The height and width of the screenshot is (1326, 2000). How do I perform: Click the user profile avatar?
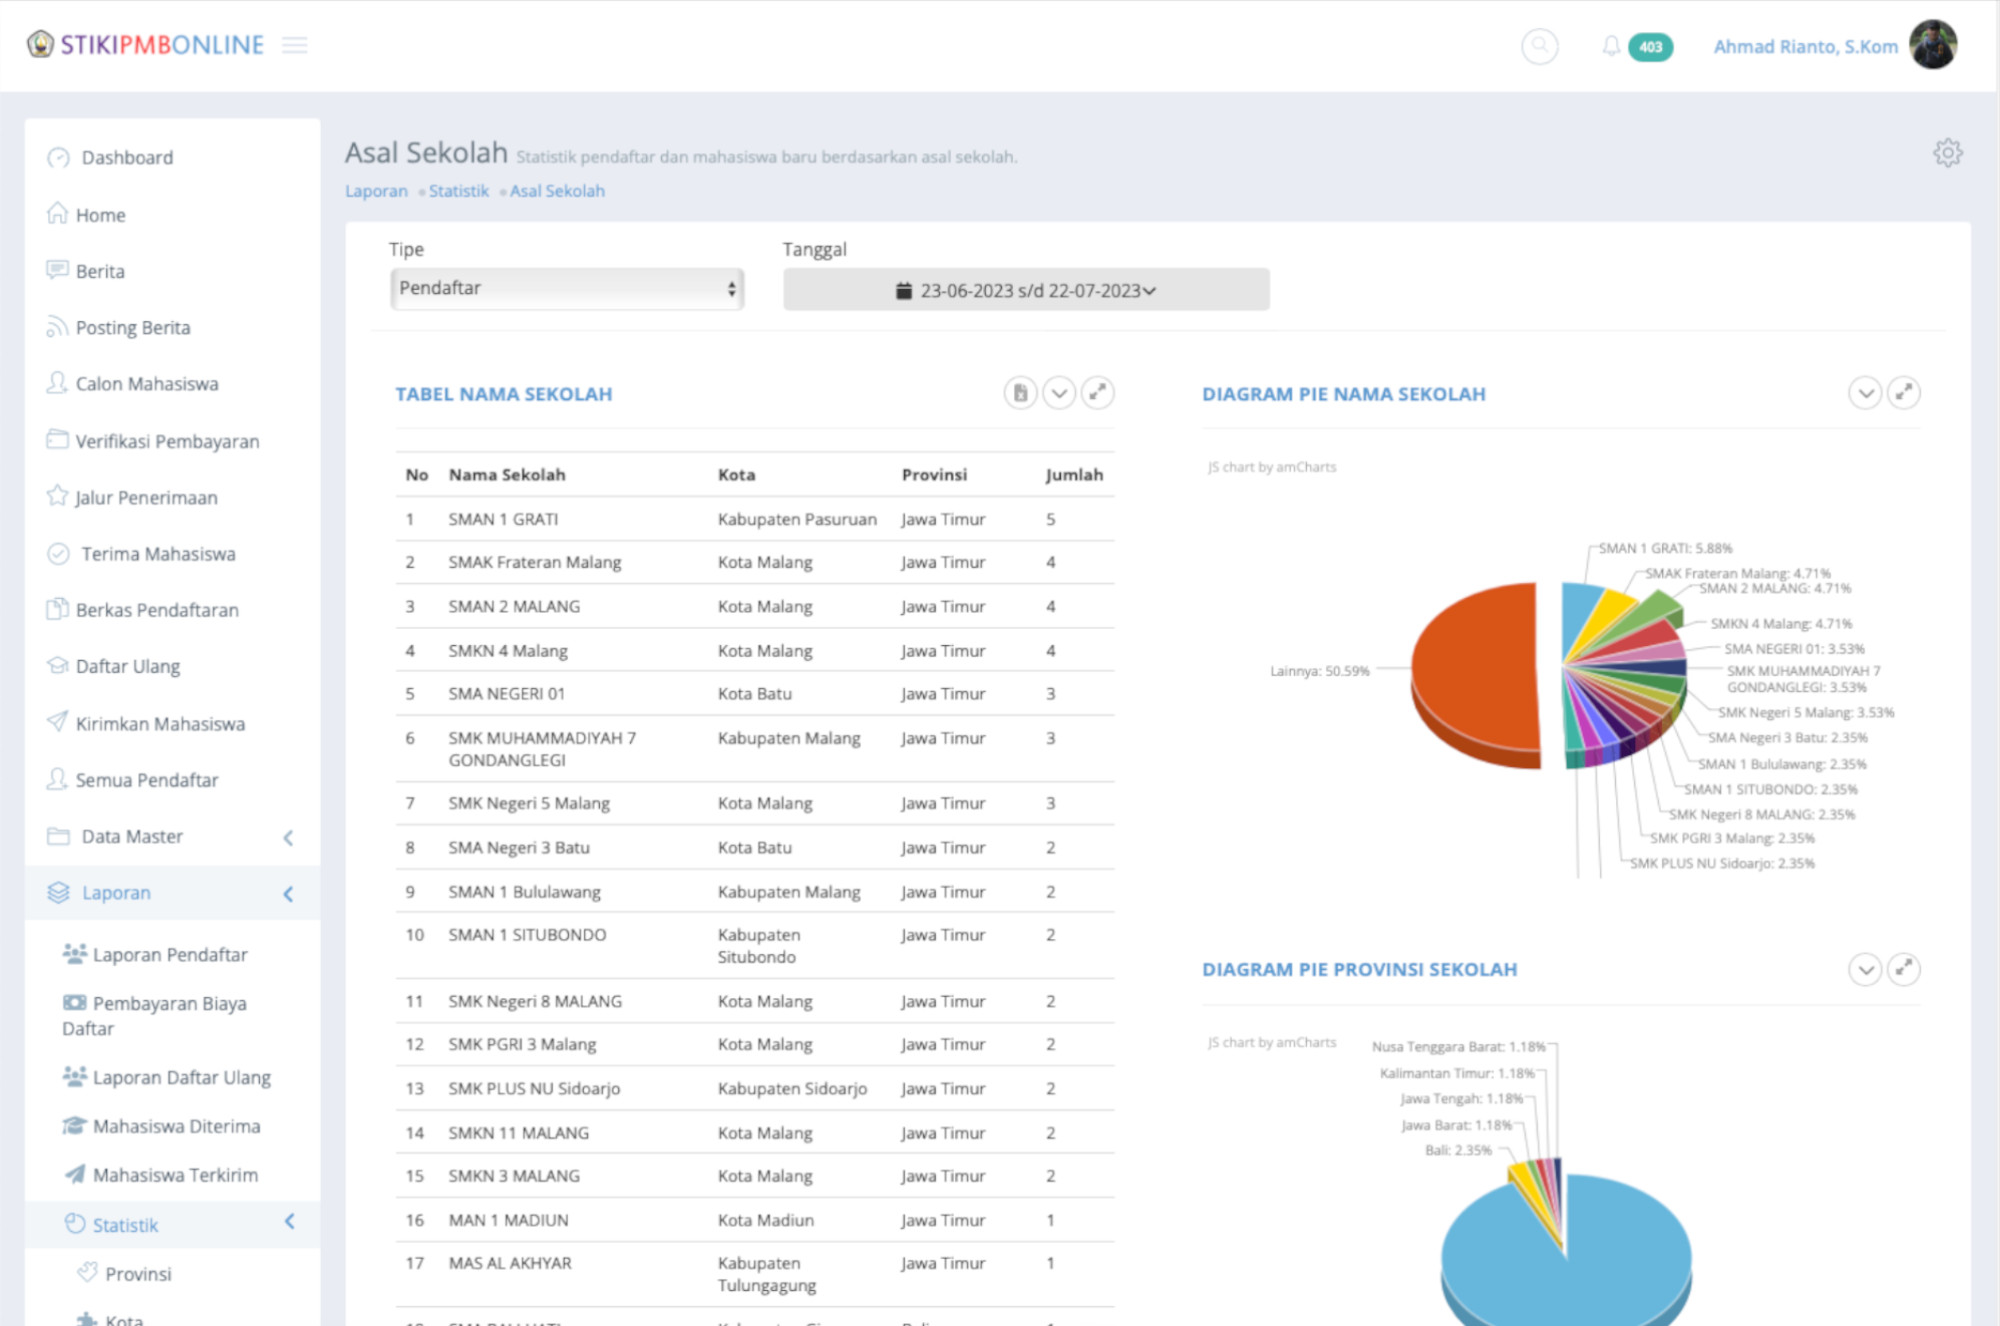point(1932,45)
